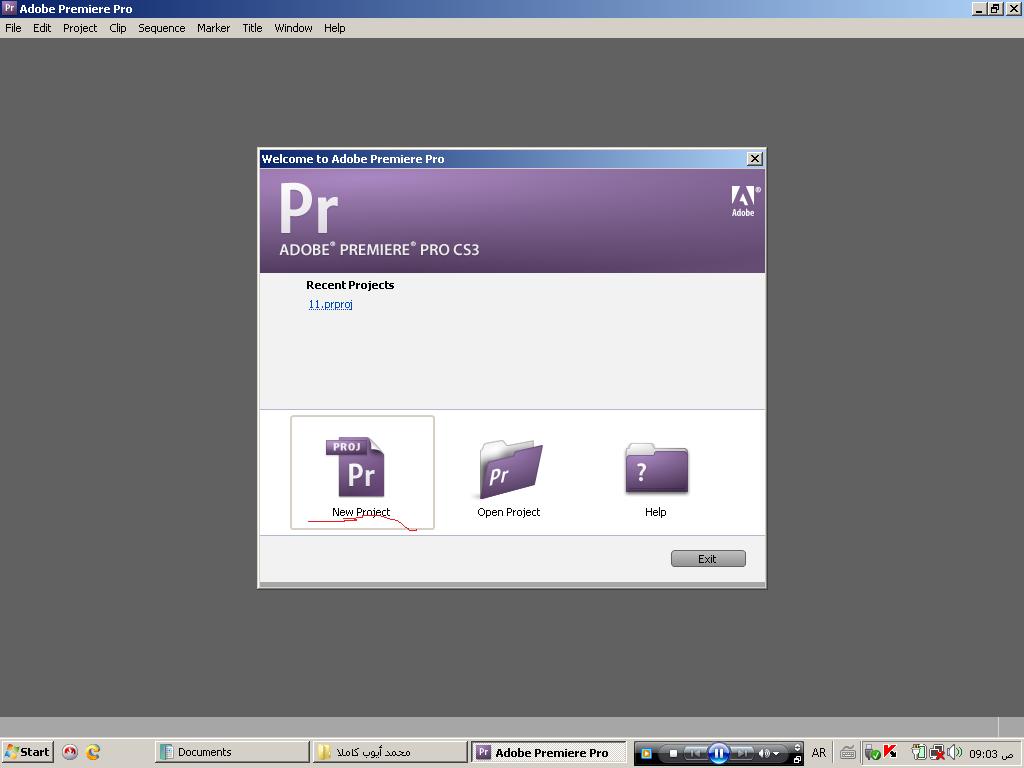This screenshot has height=768, width=1024.
Task: Click the Safely Remove Hardware tray icon
Action: (x=872, y=753)
